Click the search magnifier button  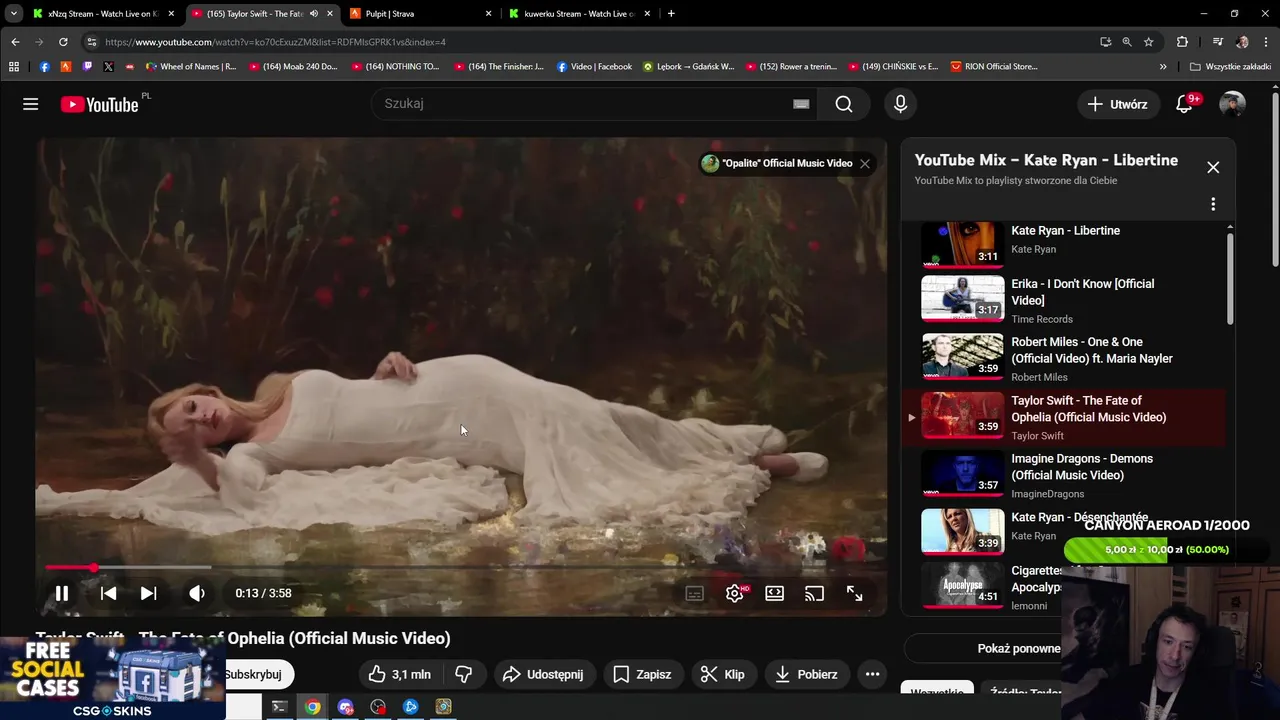coord(844,104)
